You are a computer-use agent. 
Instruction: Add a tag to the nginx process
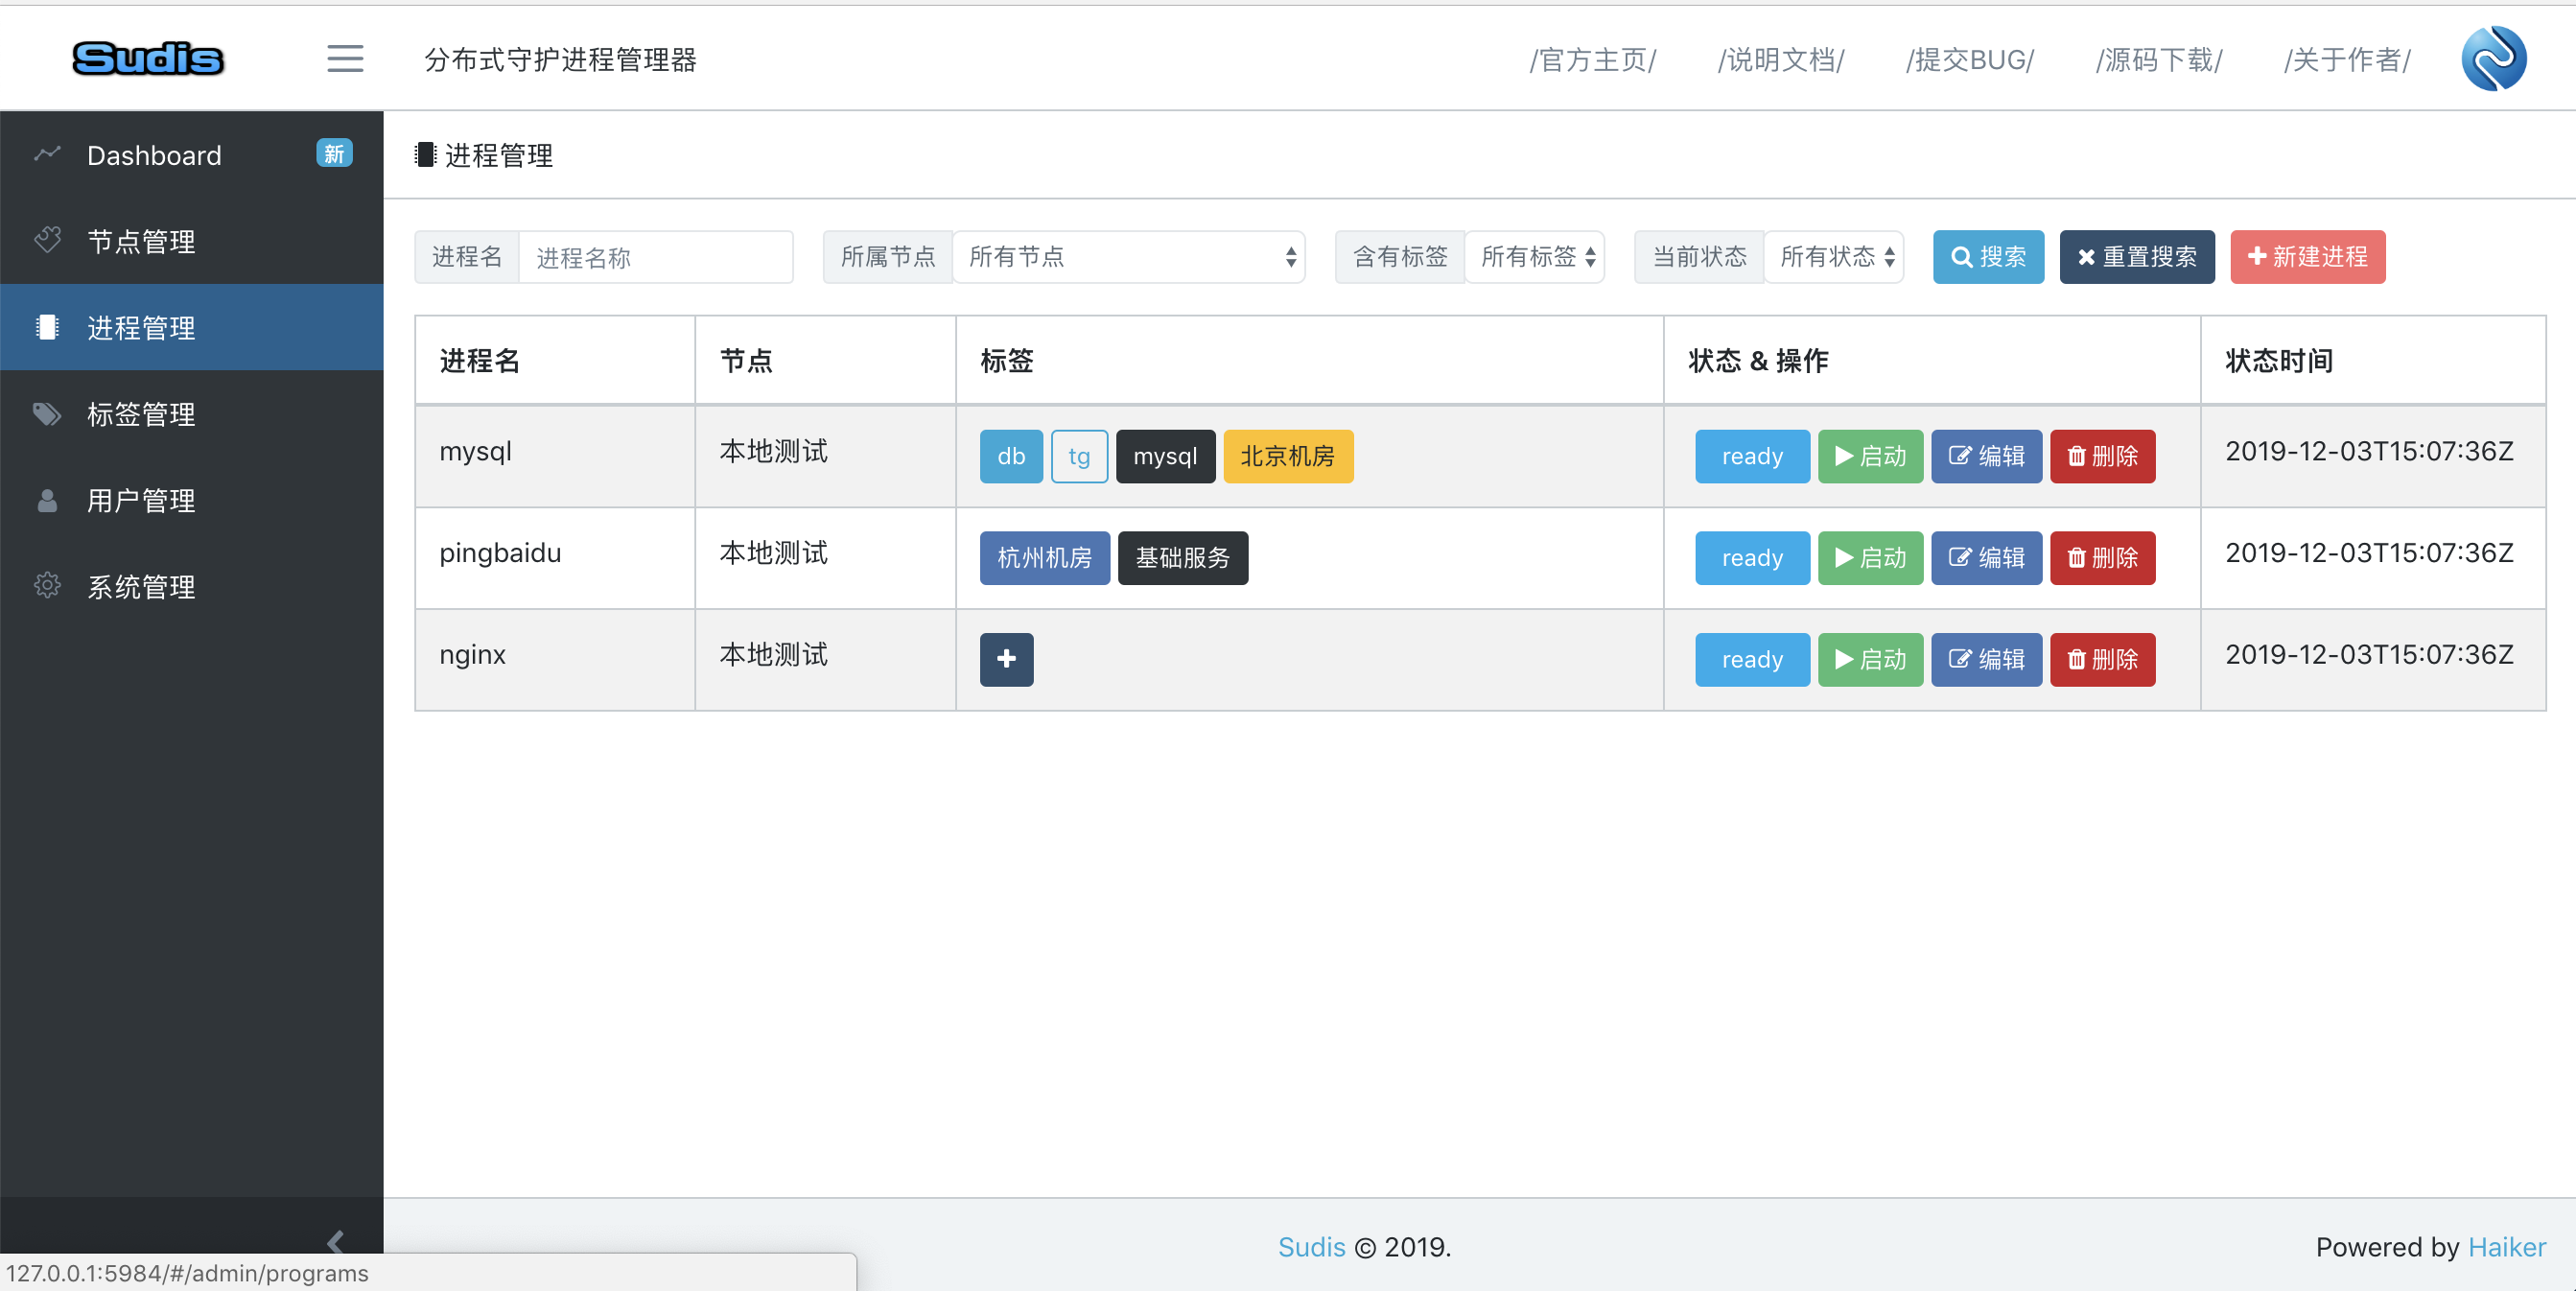click(1006, 659)
